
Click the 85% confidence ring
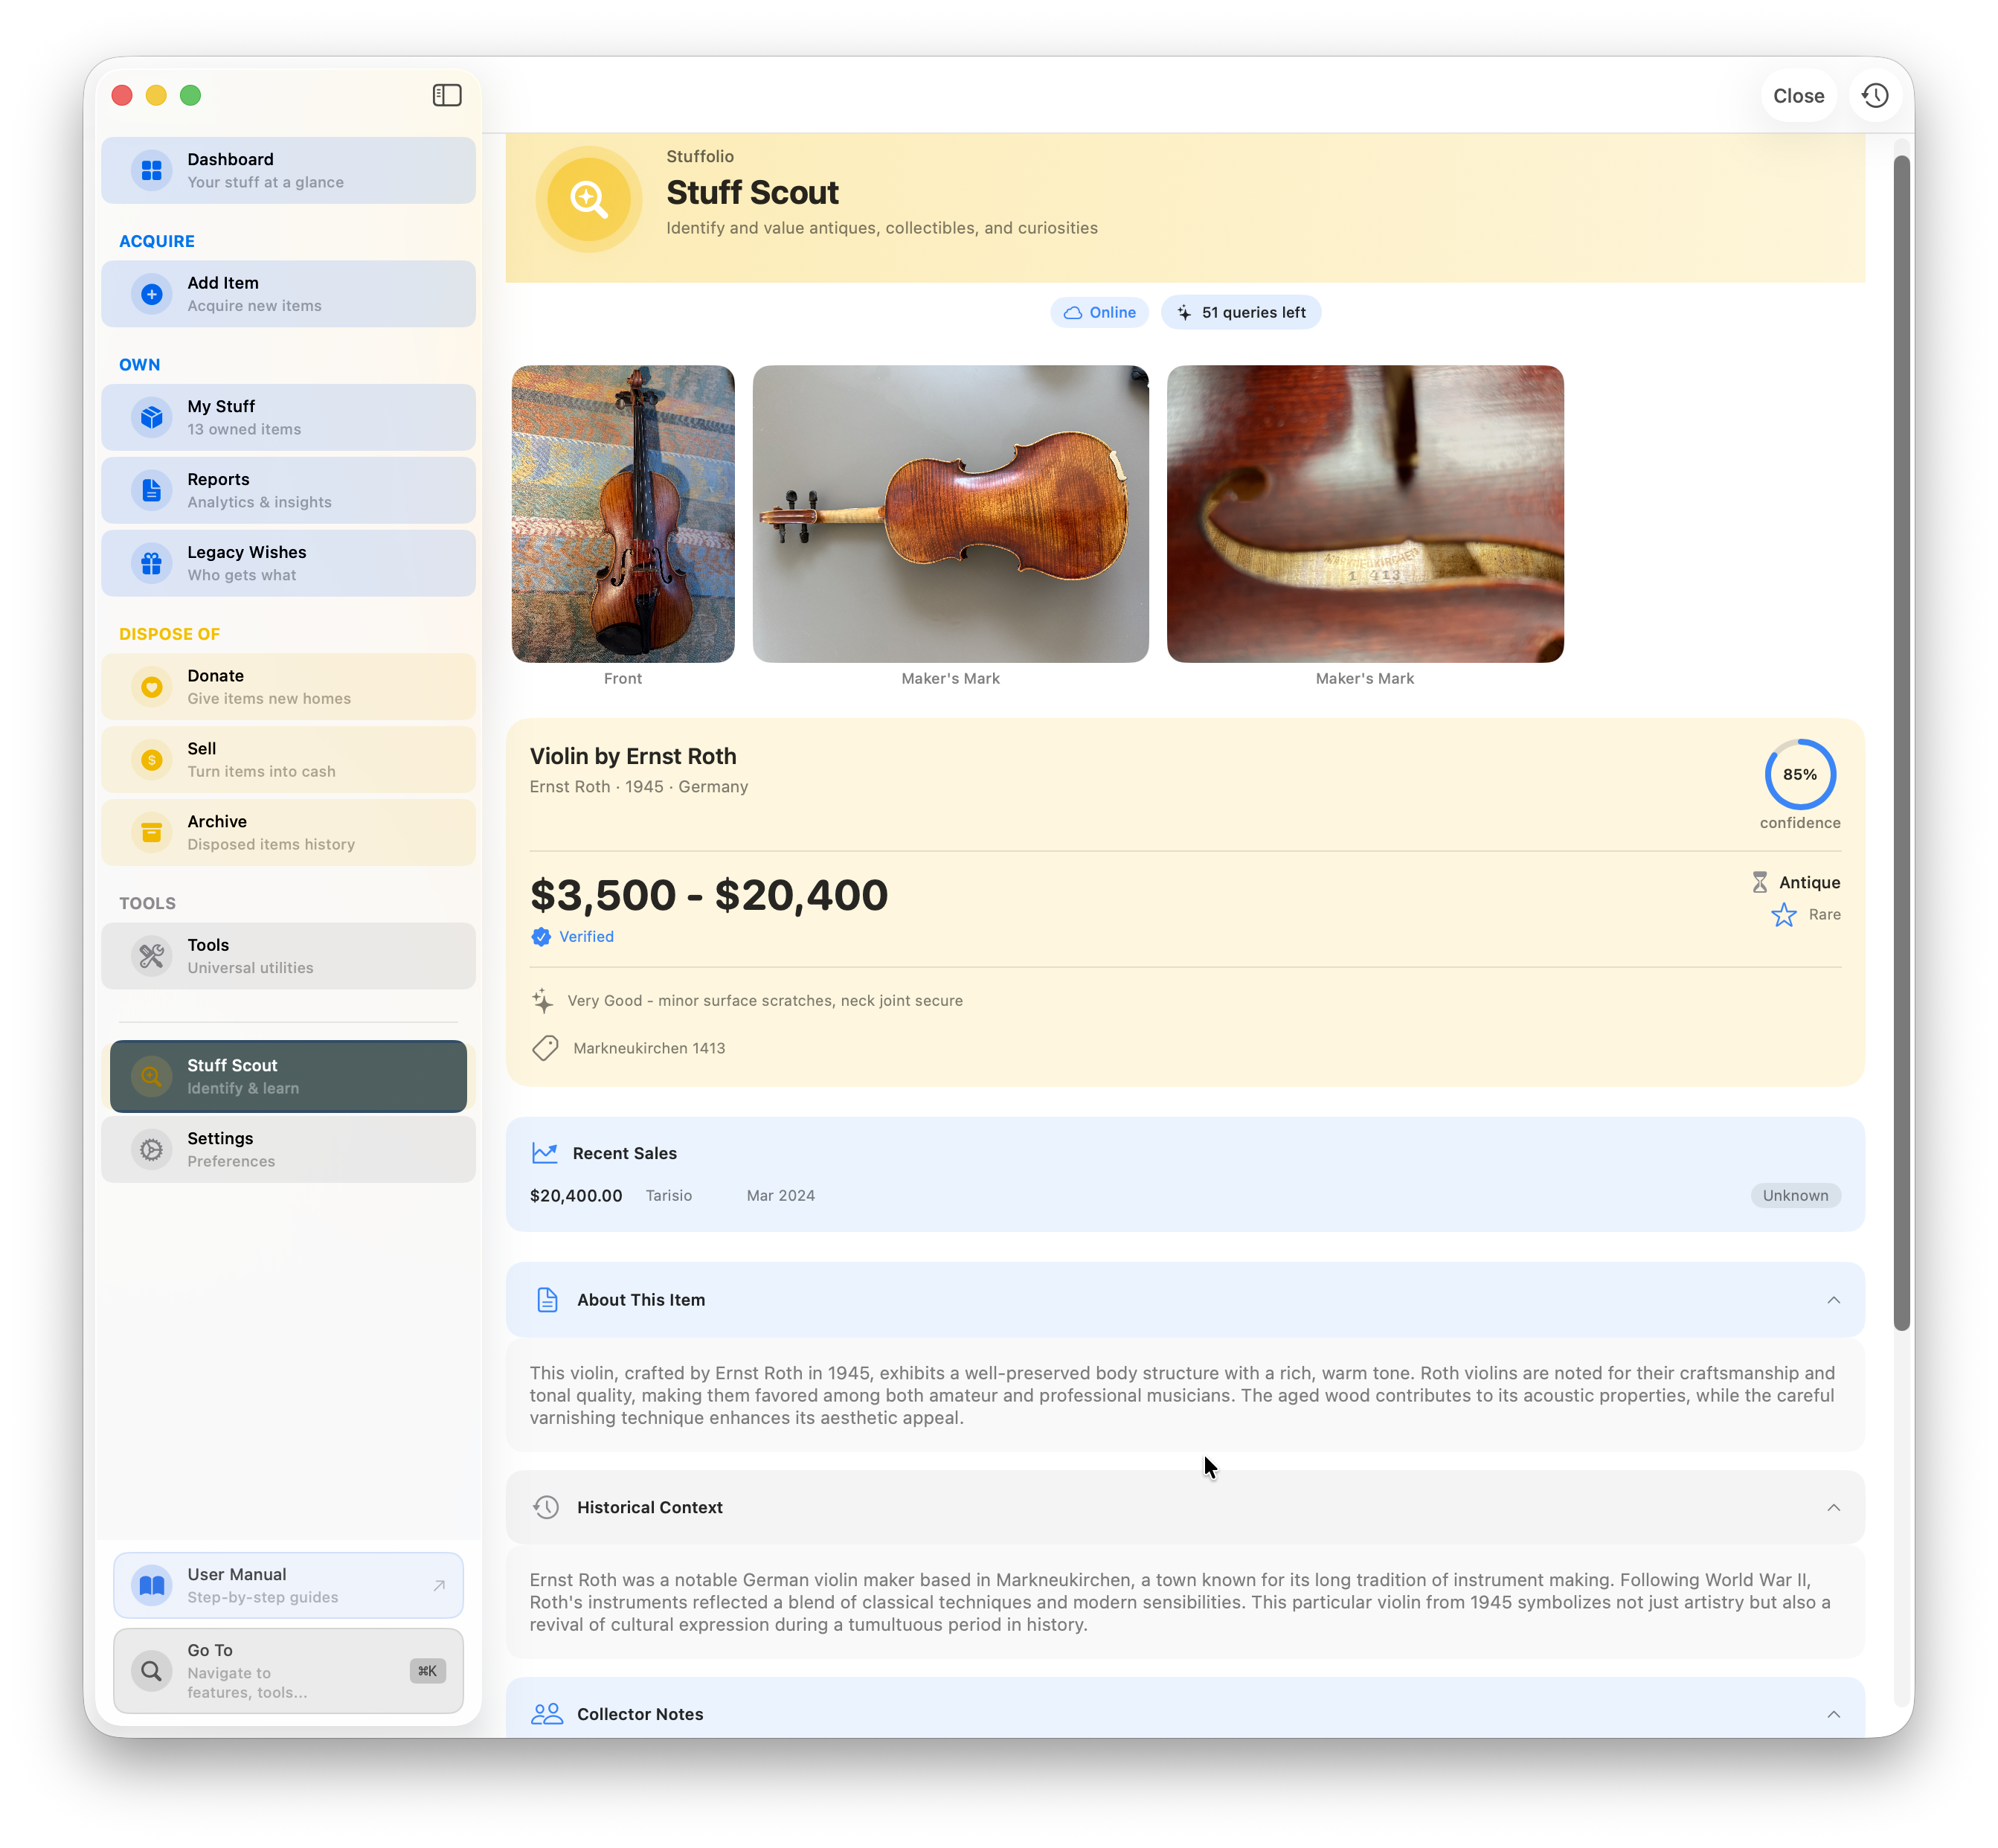tap(1799, 774)
